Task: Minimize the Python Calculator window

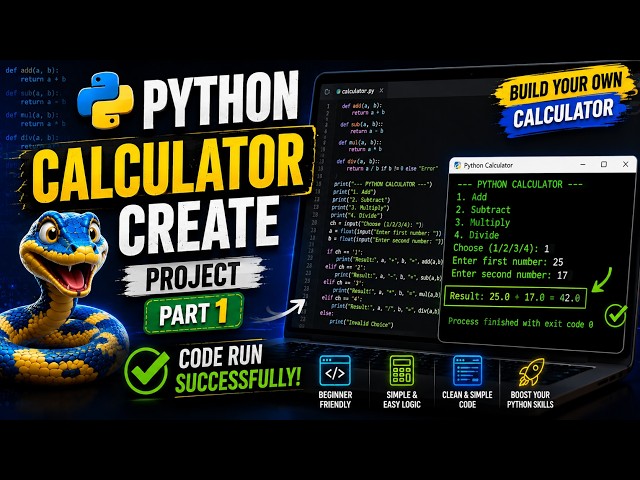Action: click(x=583, y=164)
